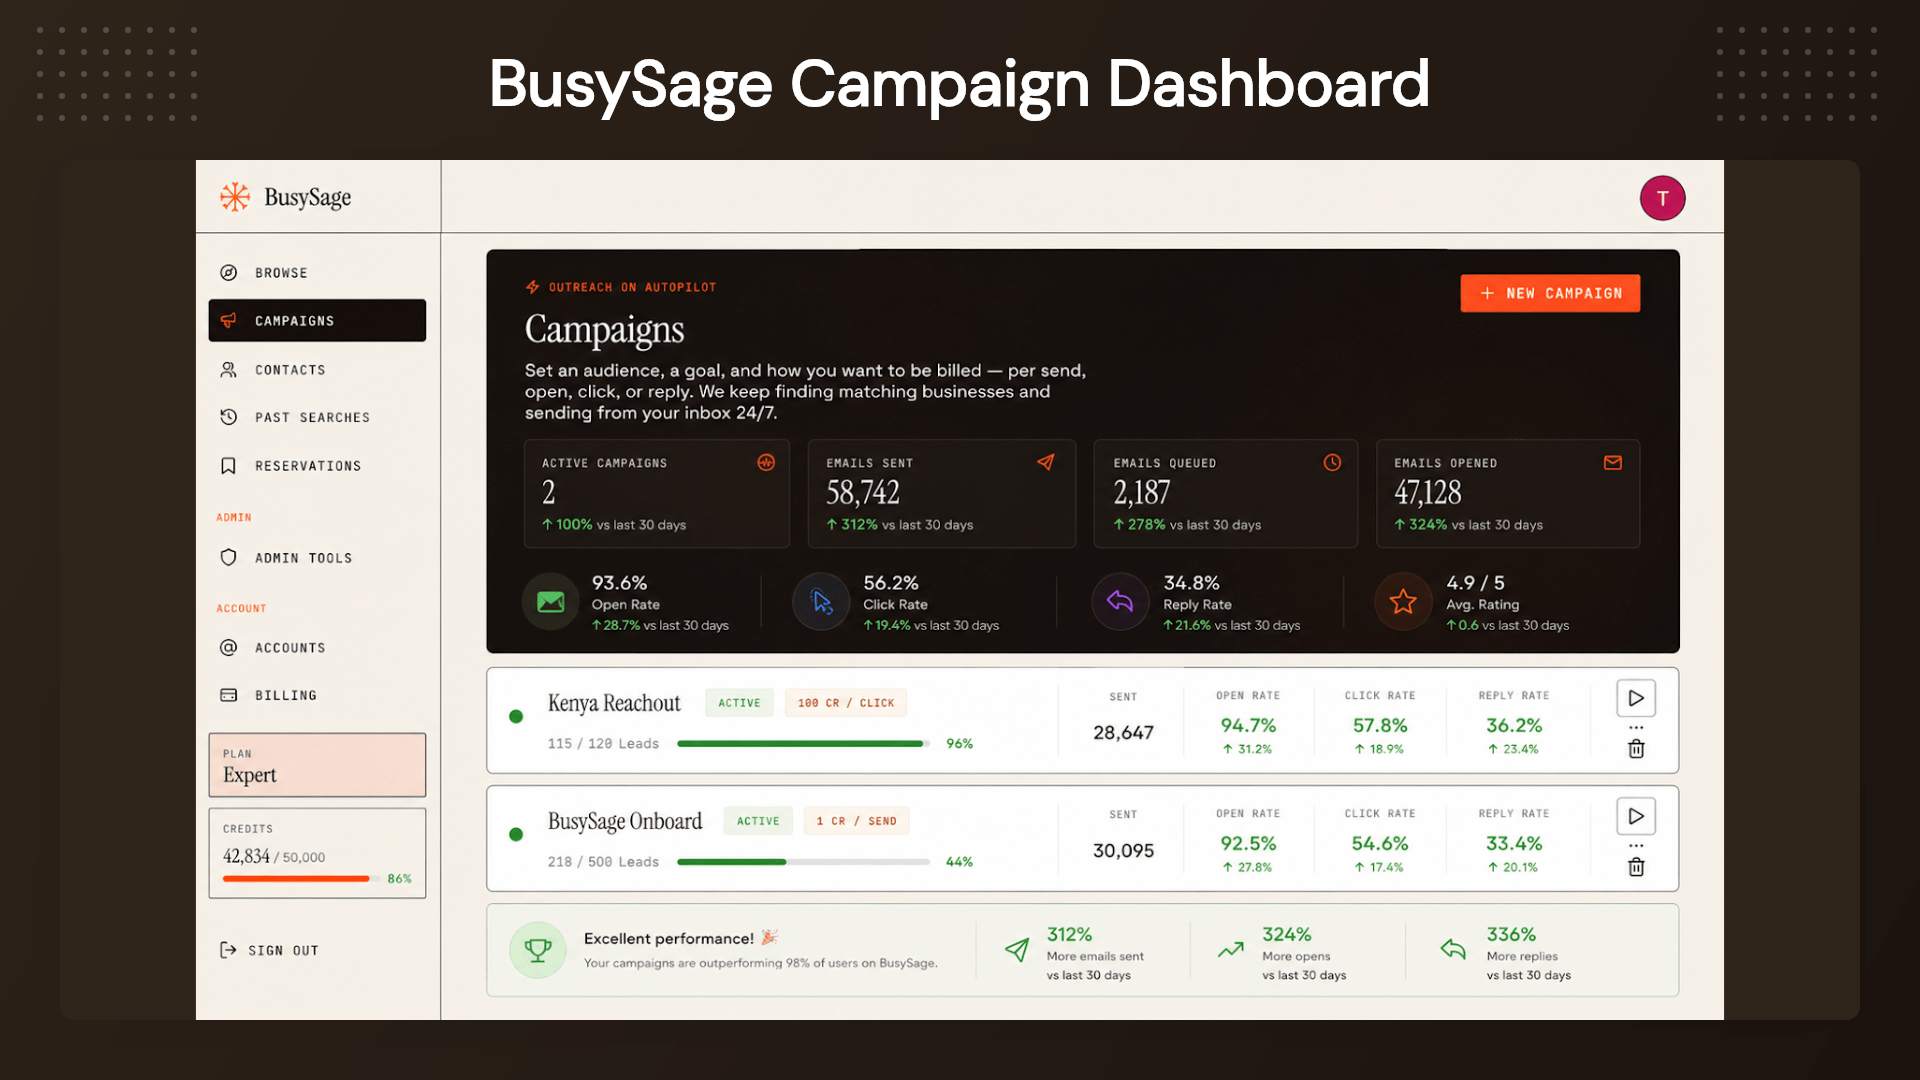Viewport: 1920px width, 1080px height.
Task: Go to Browse in sidebar
Action: coord(317,273)
